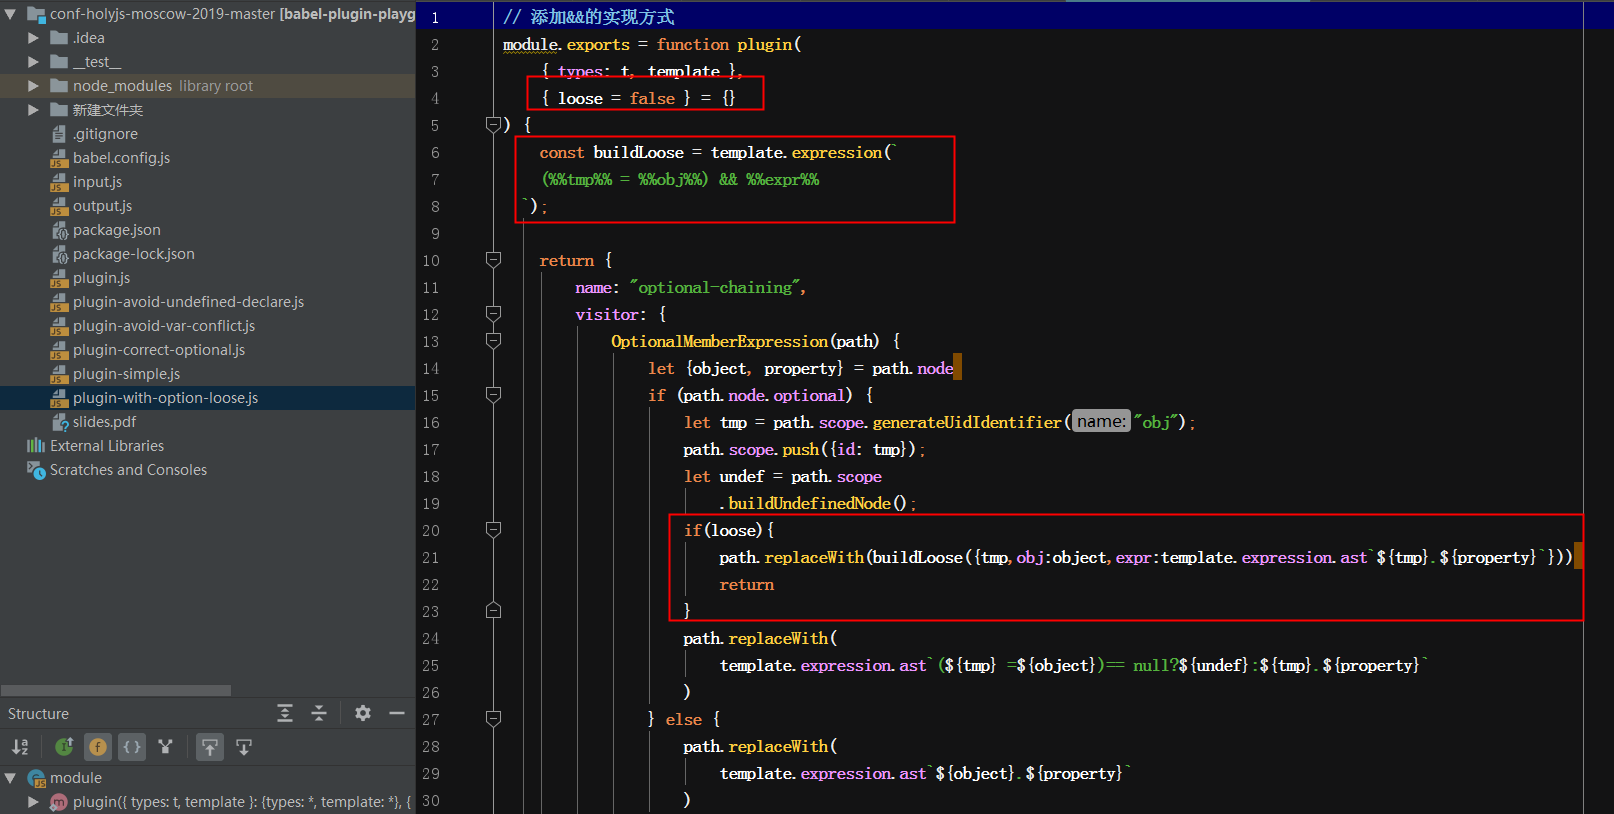Viewport: 1614px width, 814px height.
Task: Click the comment text on line 1
Action: [589, 17]
